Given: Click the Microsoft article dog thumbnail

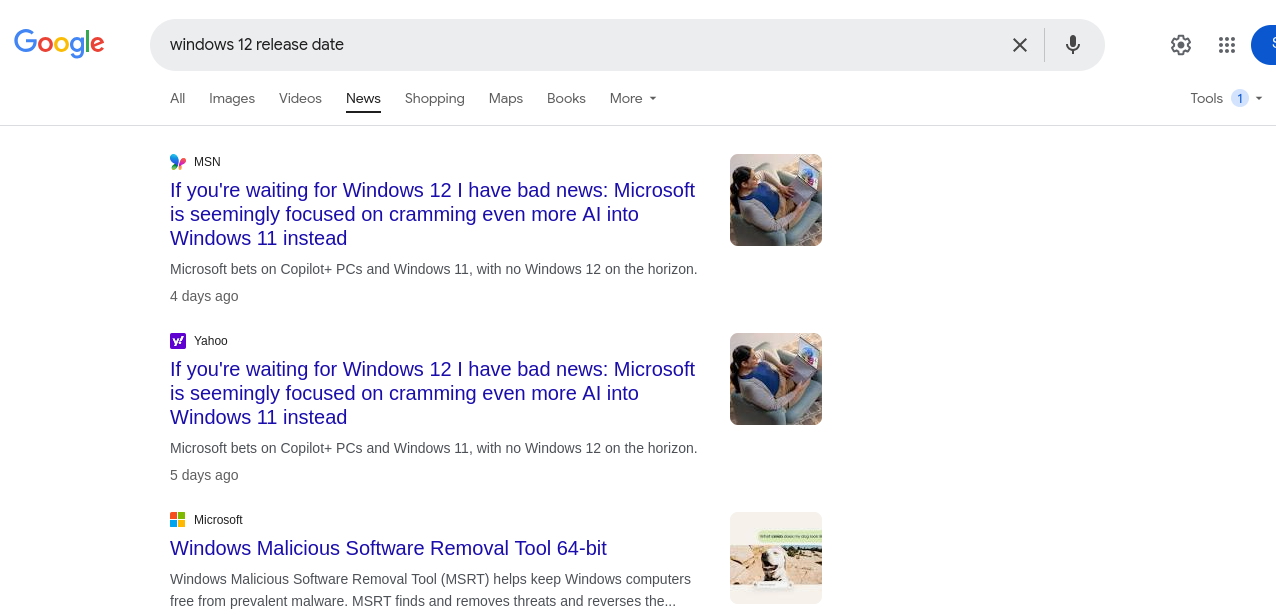Looking at the screenshot, I should (776, 558).
